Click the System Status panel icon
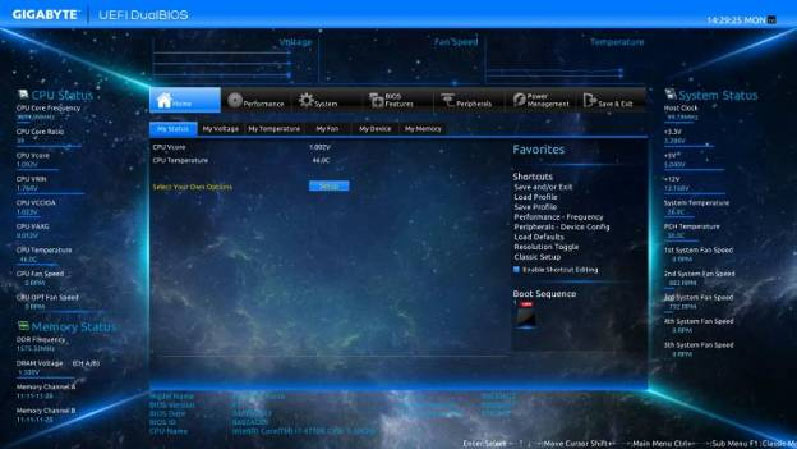 (670, 94)
